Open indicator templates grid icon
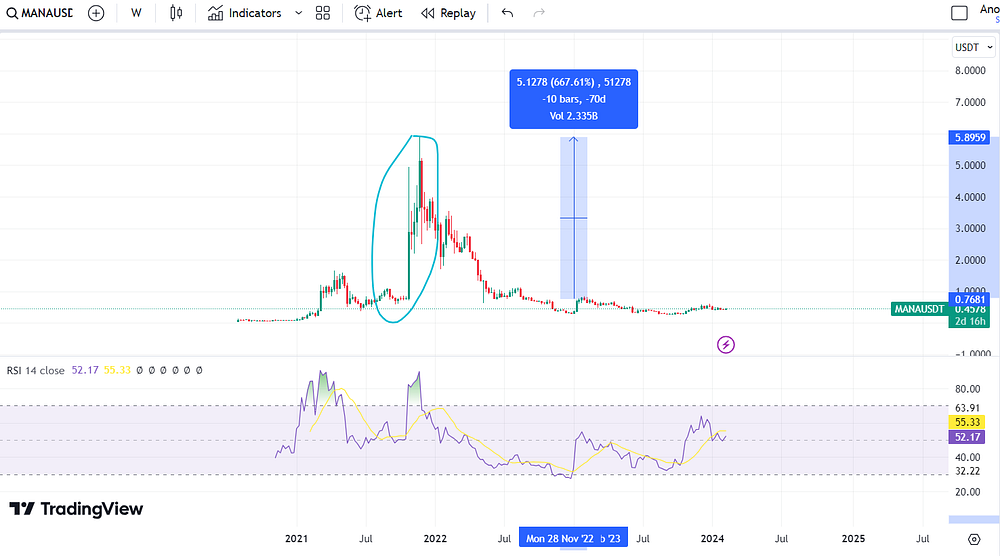Viewport: 1000px width, 556px height. [323, 13]
